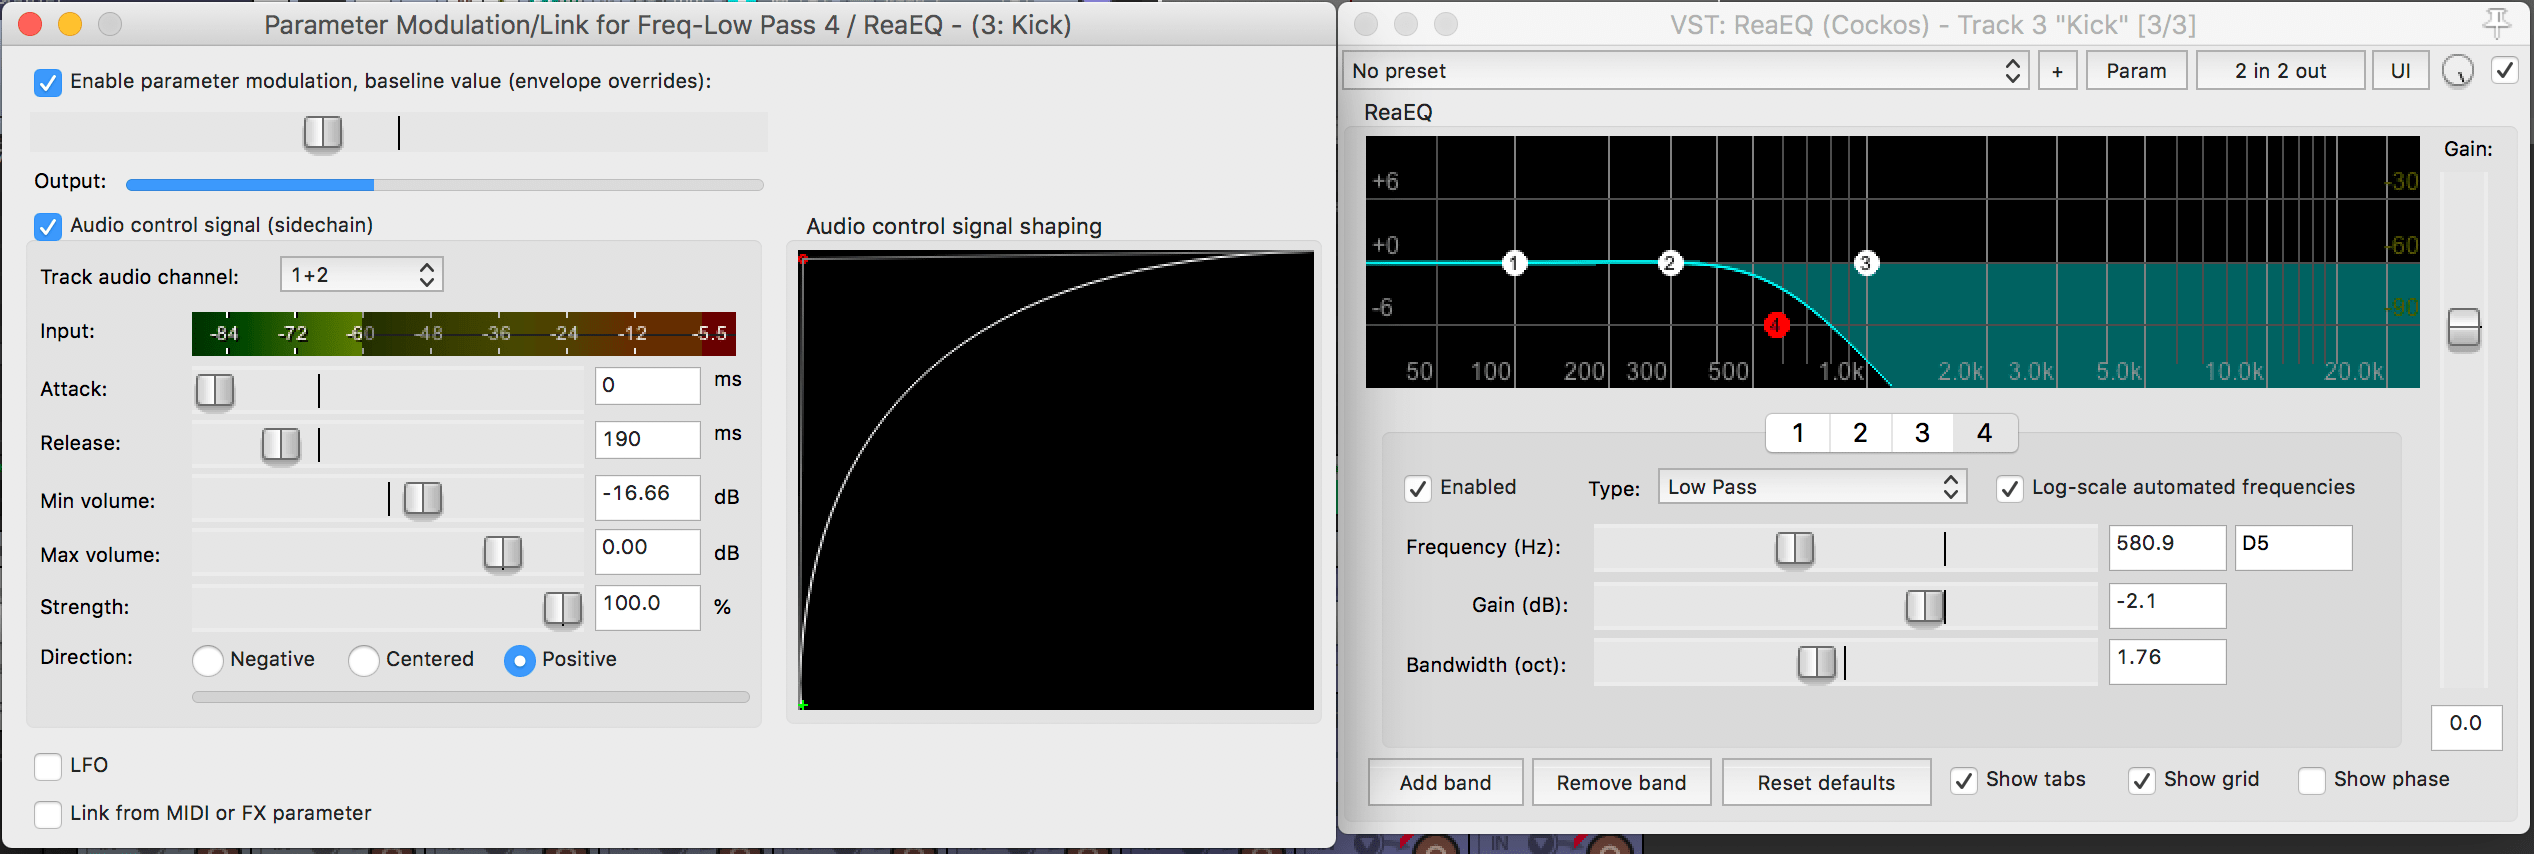
Task: Select Centered direction
Action: click(364, 660)
